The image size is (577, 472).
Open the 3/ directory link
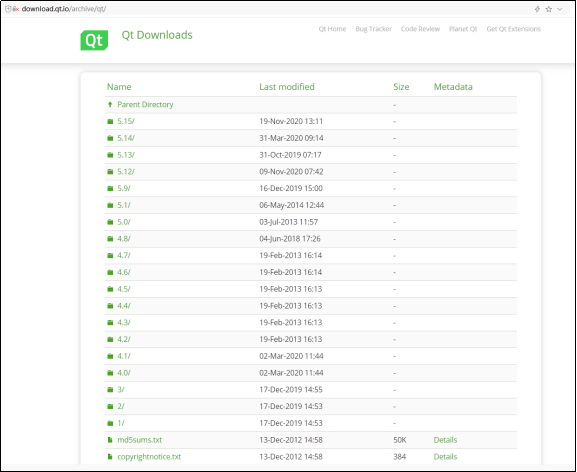(121, 390)
